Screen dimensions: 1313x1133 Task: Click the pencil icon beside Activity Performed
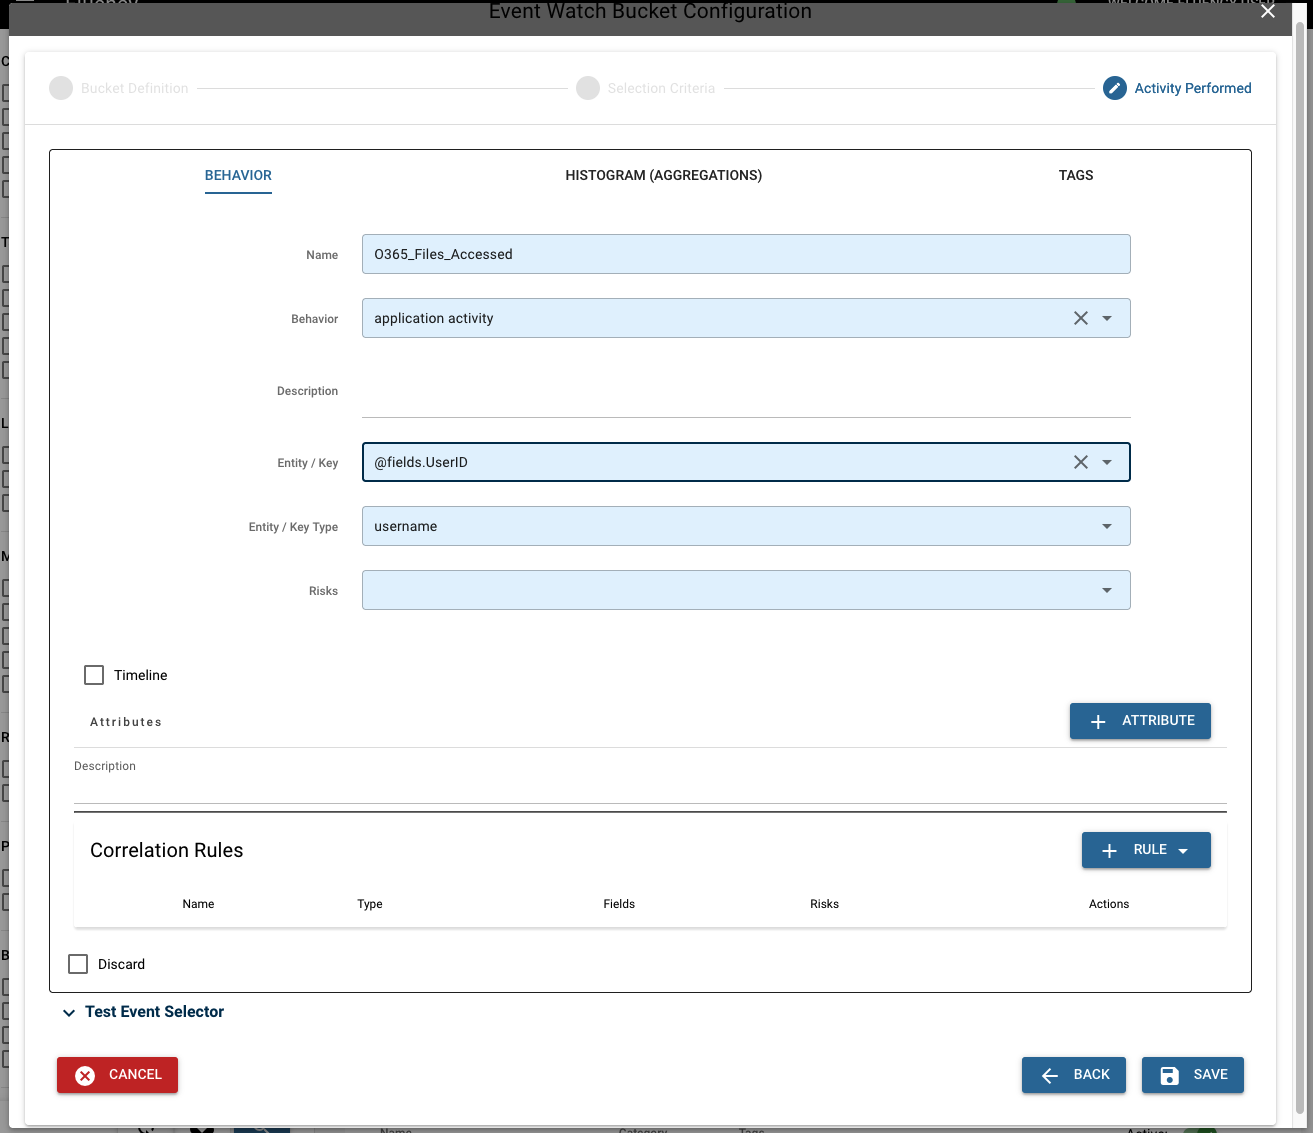click(x=1114, y=88)
